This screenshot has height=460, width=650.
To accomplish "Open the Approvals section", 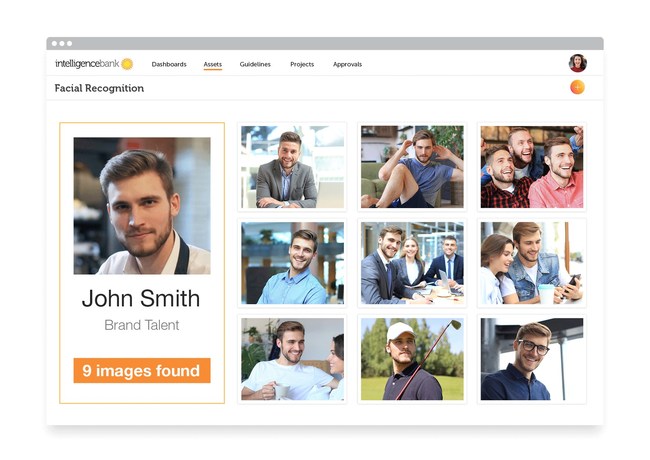I will pyautogui.click(x=347, y=64).
